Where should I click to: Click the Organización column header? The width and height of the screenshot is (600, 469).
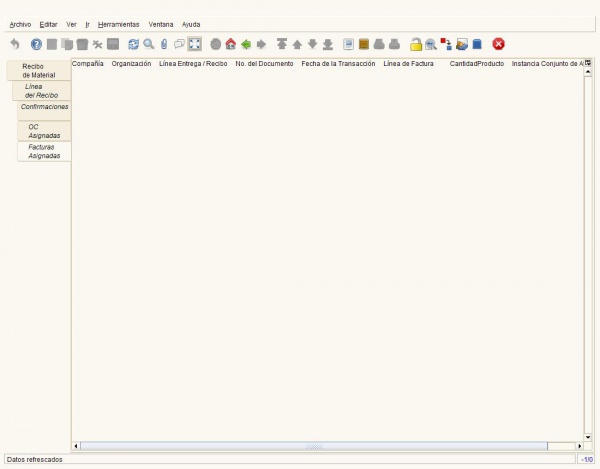(131, 63)
